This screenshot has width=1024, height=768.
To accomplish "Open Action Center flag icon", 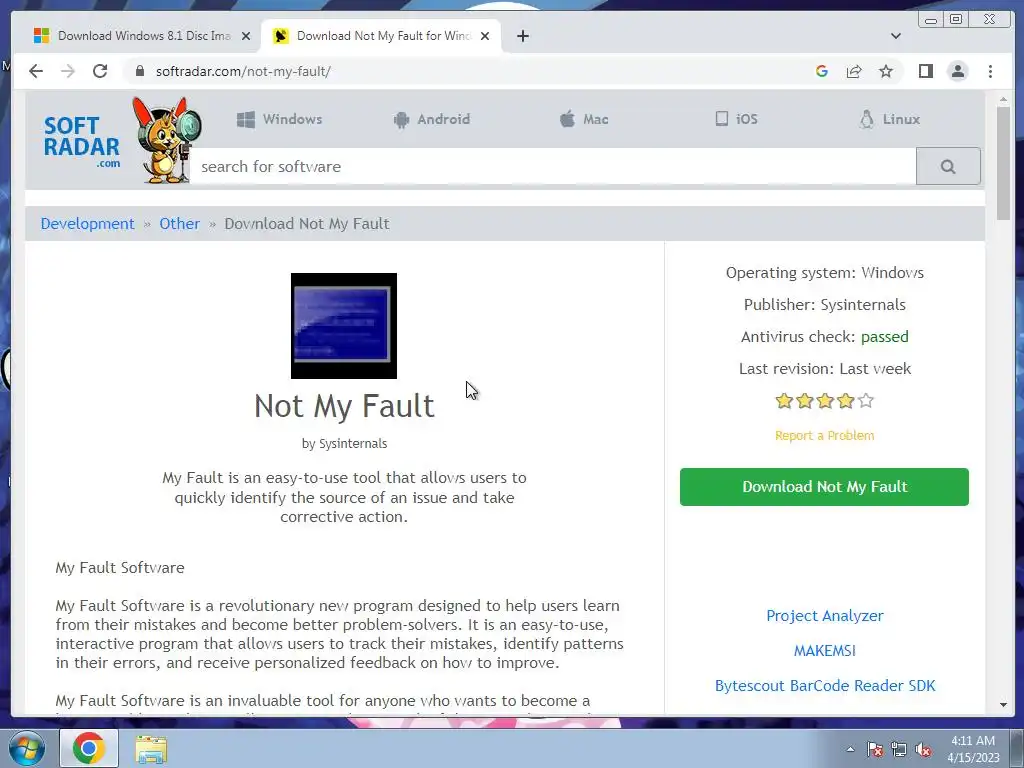I will pos(874,749).
